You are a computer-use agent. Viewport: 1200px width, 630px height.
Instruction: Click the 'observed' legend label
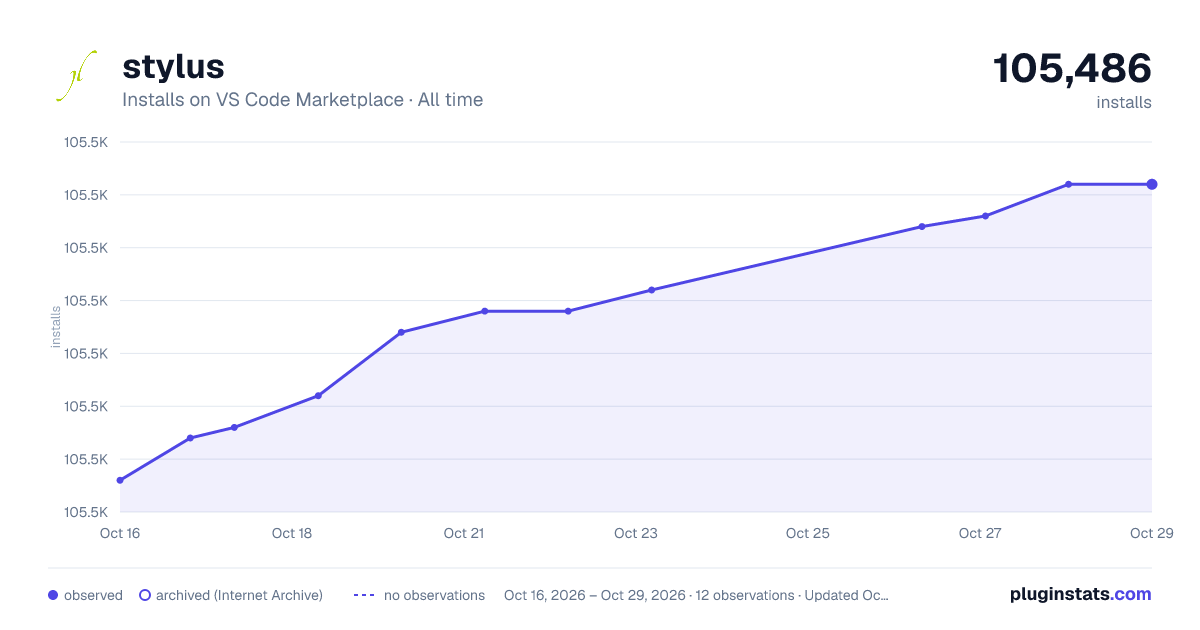tap(93, 595)
